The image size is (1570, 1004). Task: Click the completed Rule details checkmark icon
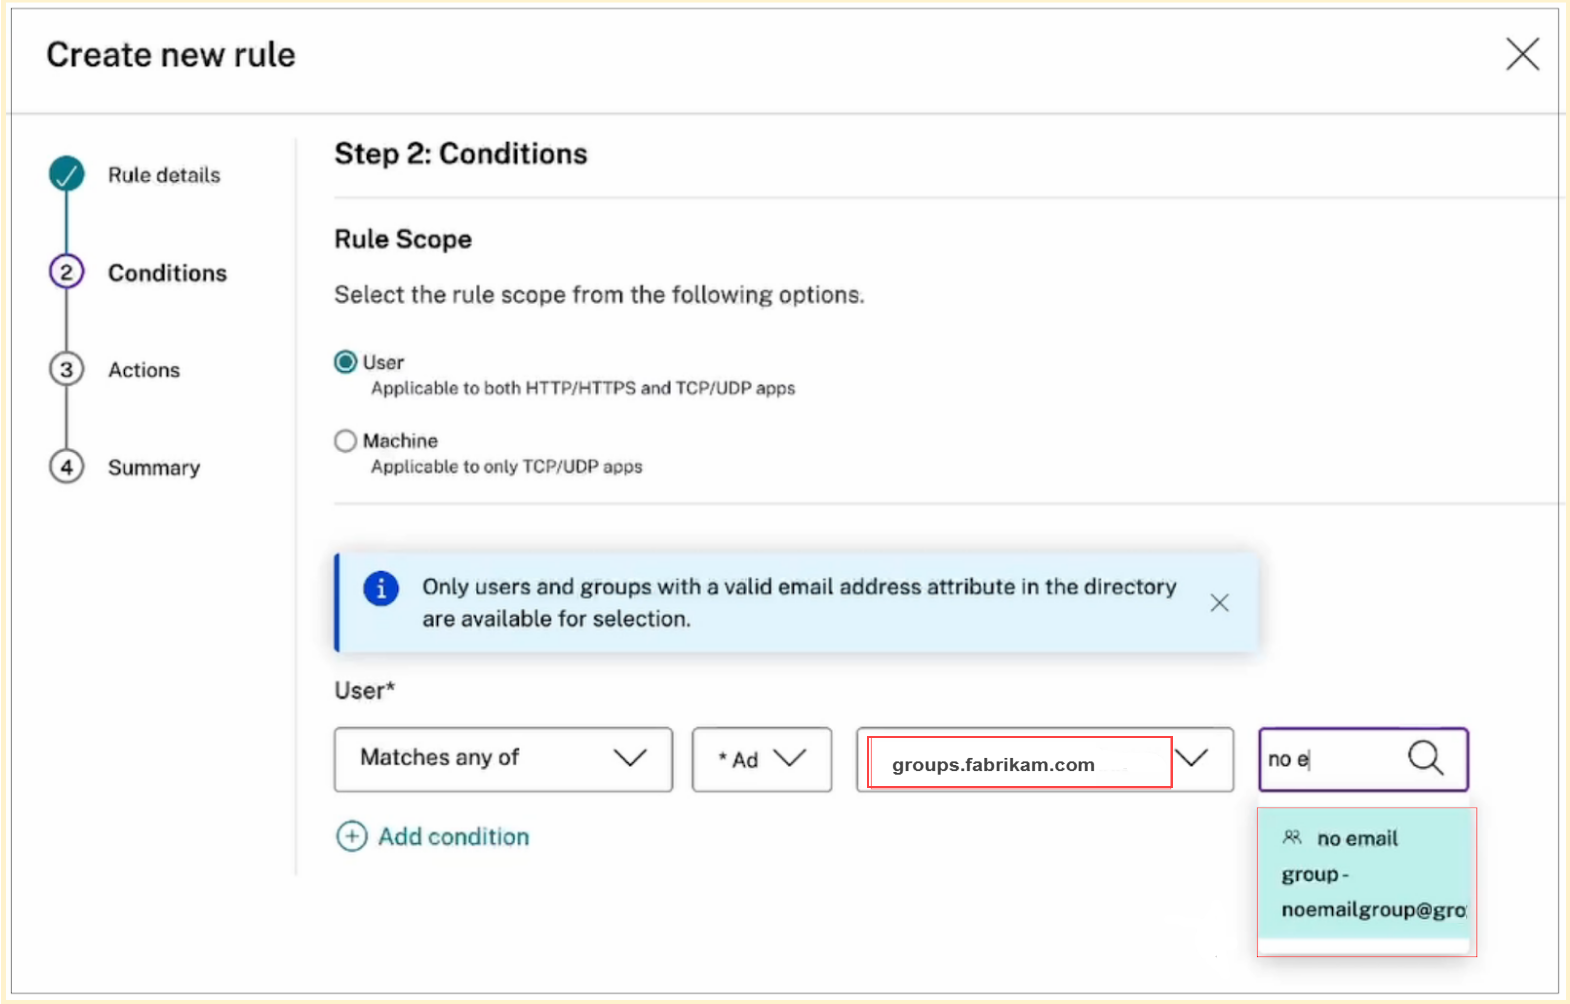(67, 174)
